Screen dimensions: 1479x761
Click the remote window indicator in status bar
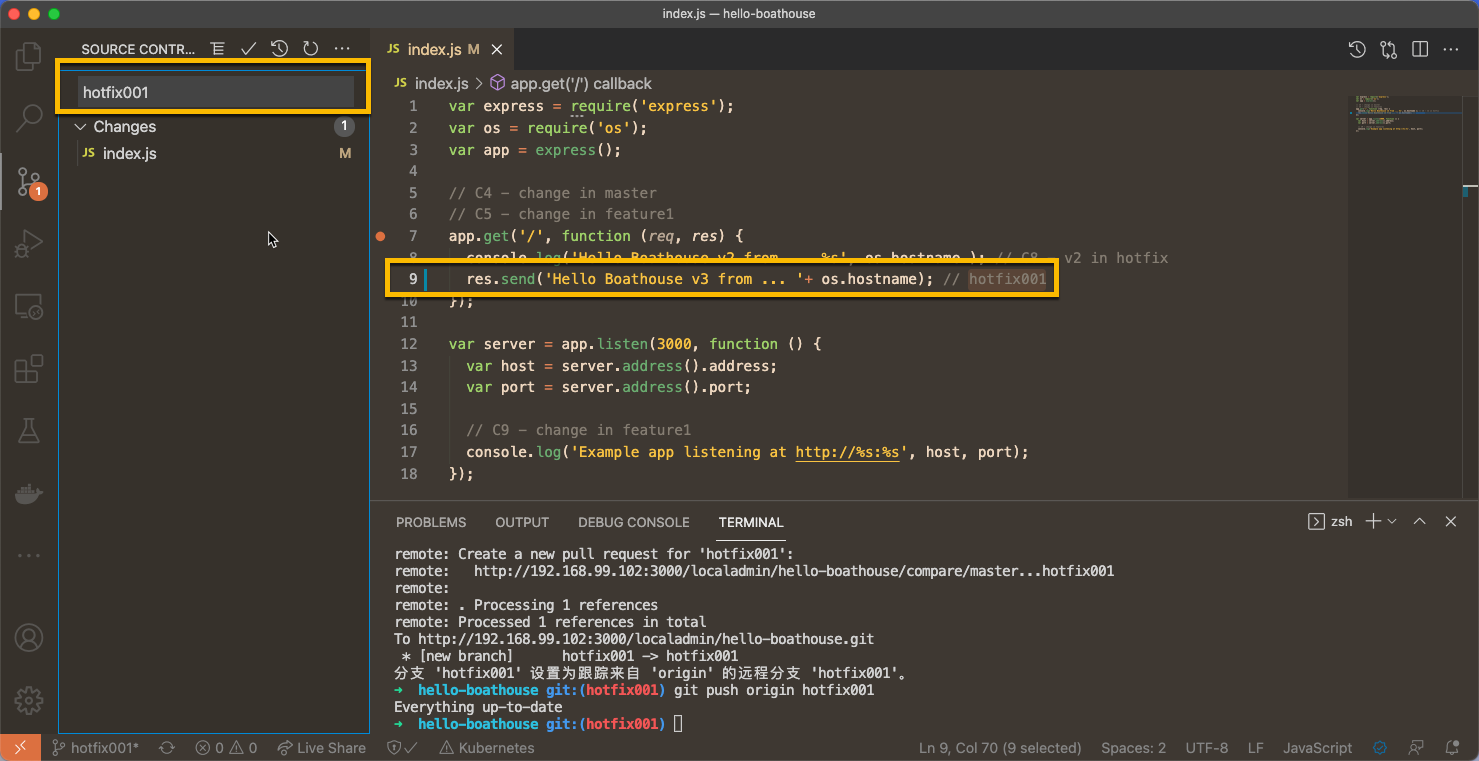20,747
